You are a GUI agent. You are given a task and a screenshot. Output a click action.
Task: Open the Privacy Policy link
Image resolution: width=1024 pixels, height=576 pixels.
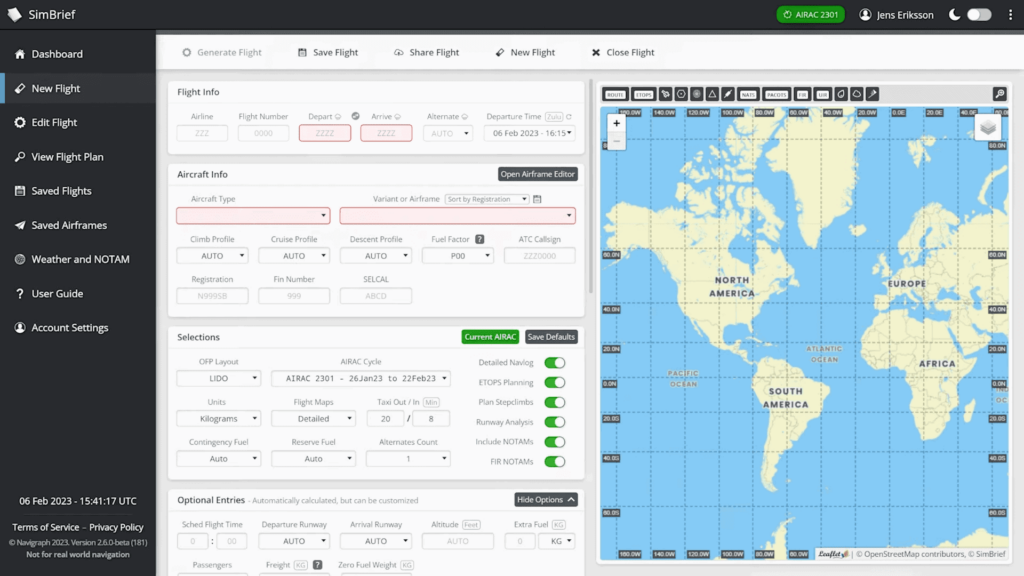pos(116,527)
